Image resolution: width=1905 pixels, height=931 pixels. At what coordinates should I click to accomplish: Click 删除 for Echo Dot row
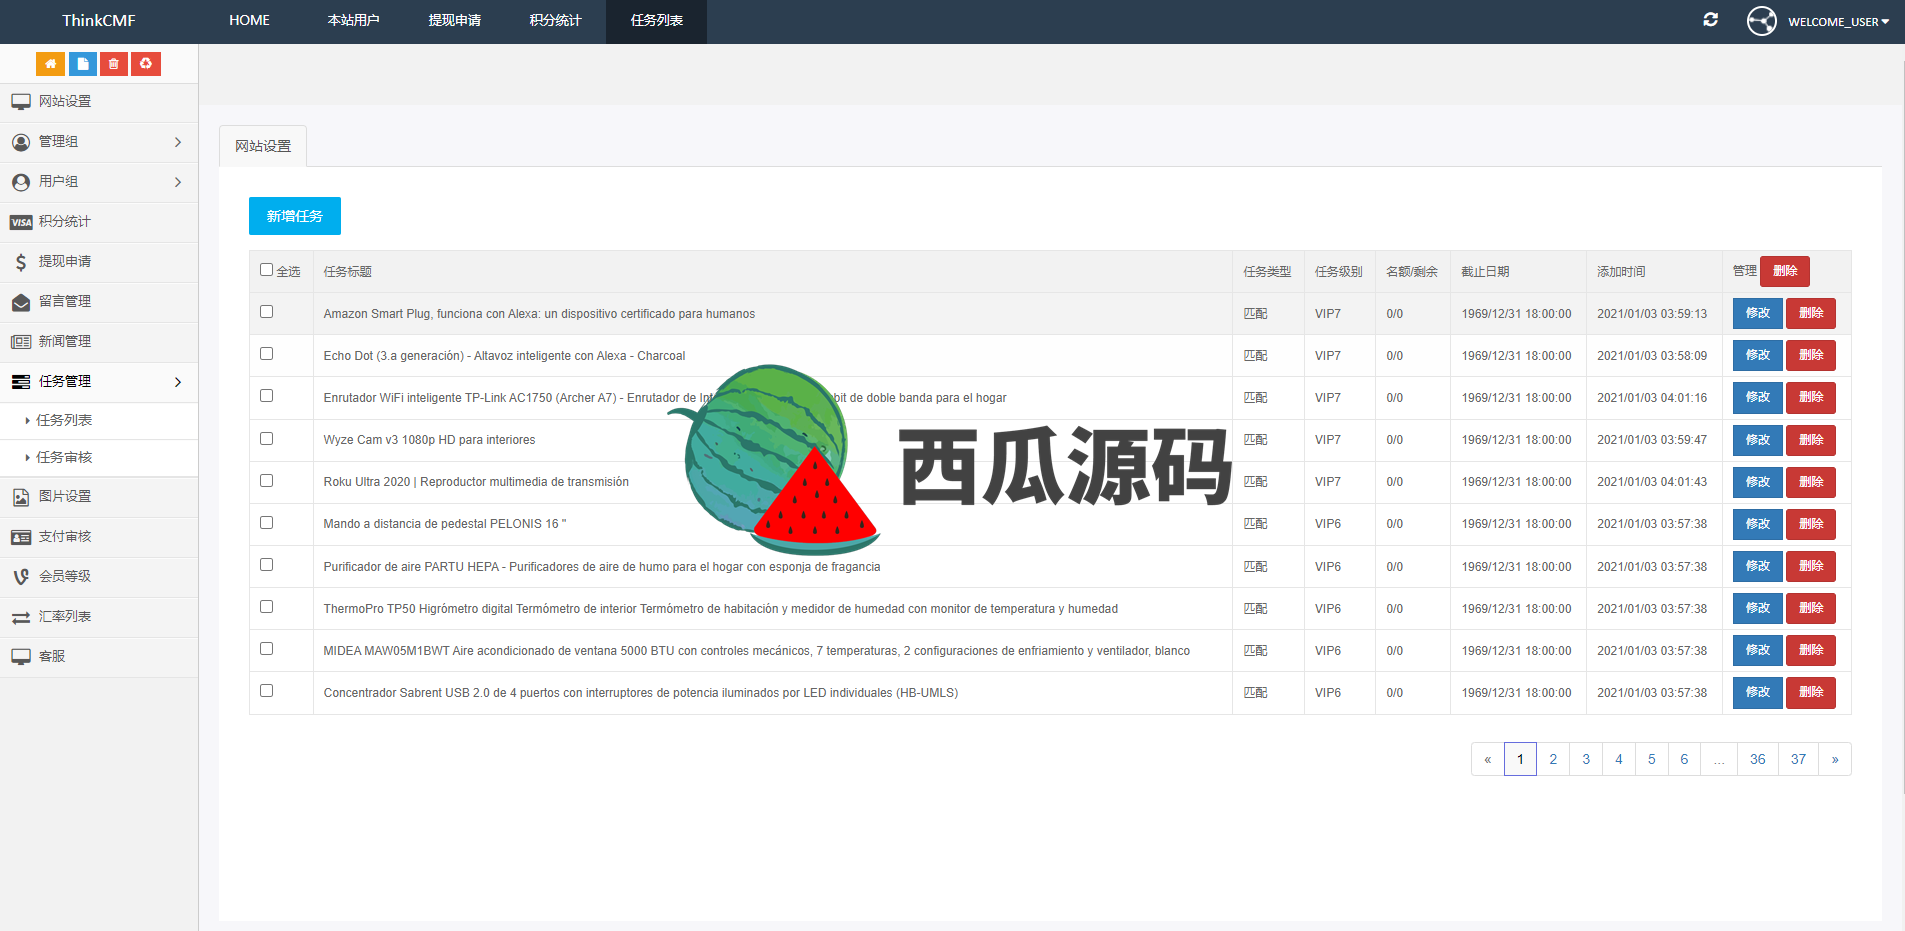coord(1811,355)
